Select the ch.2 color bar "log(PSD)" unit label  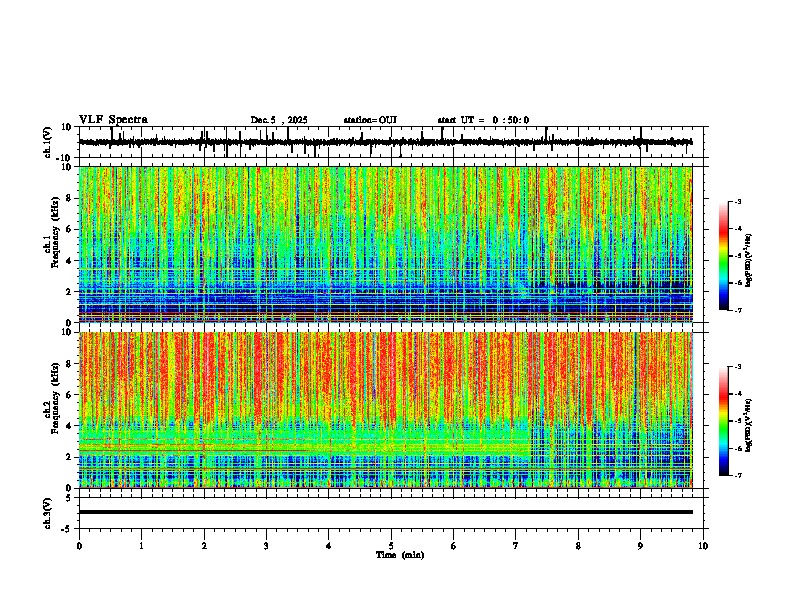pos(748,425)
